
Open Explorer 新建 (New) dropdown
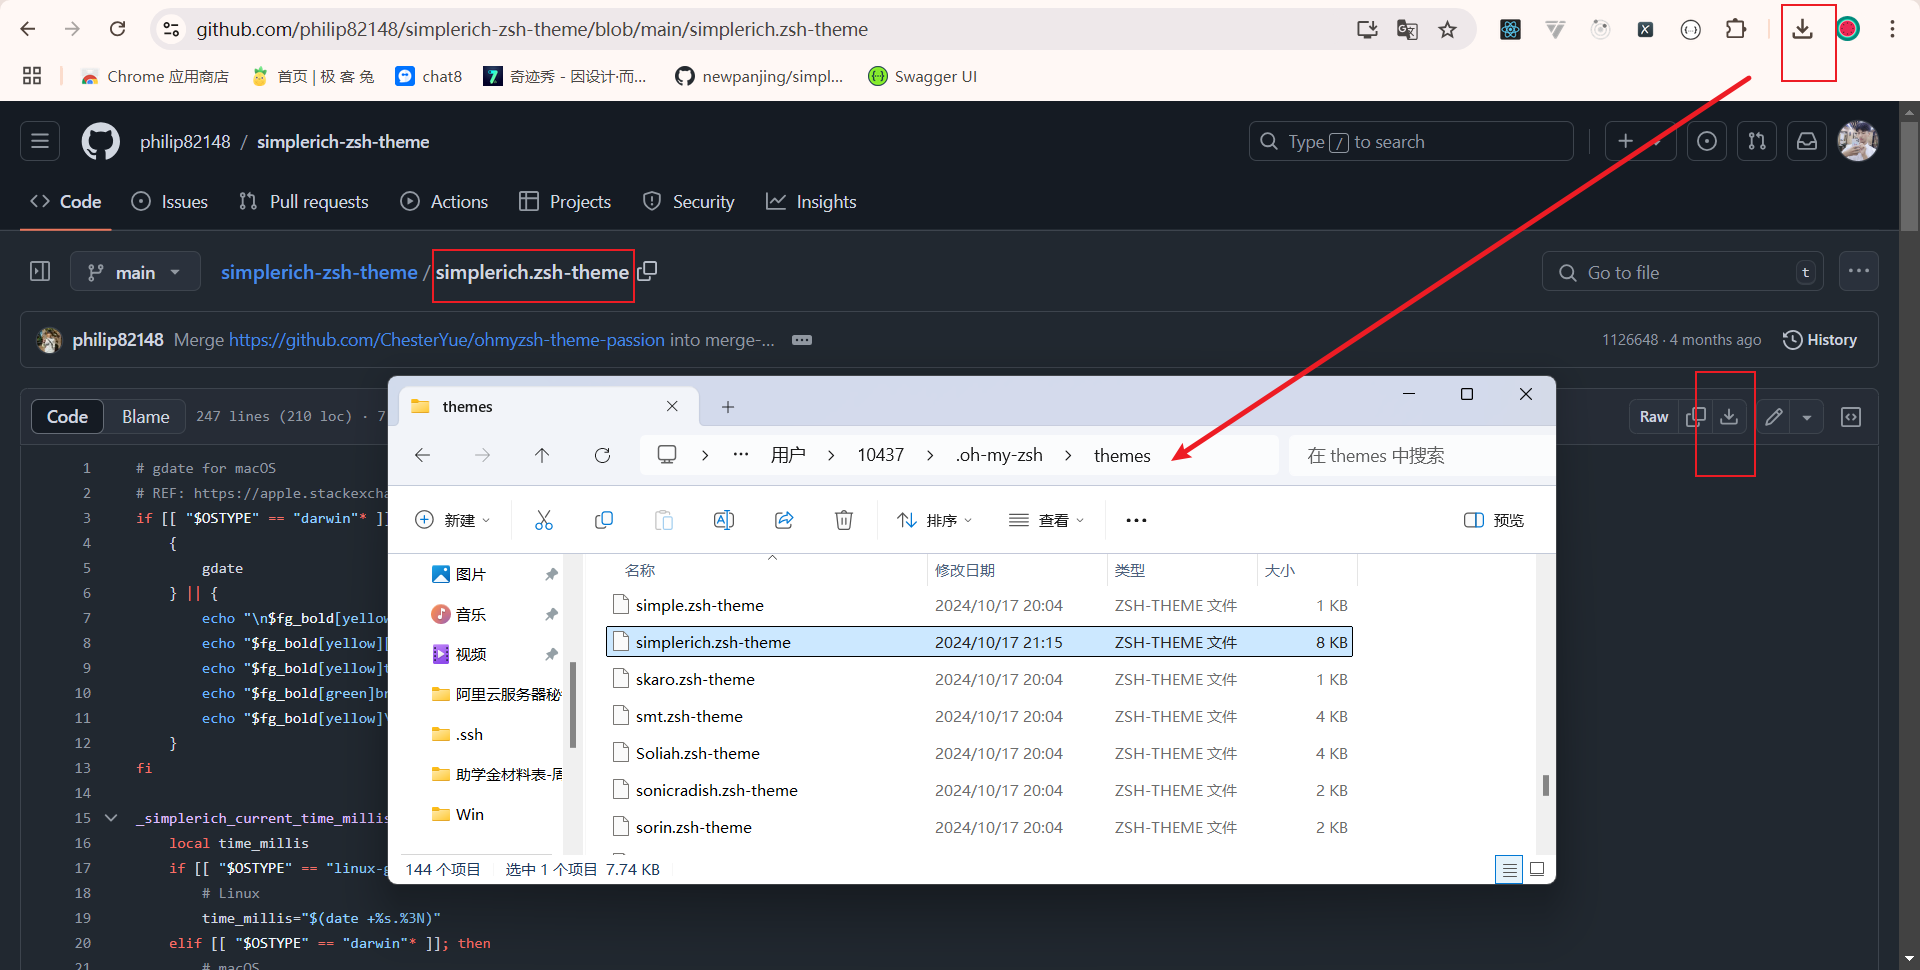click(452, 520)
